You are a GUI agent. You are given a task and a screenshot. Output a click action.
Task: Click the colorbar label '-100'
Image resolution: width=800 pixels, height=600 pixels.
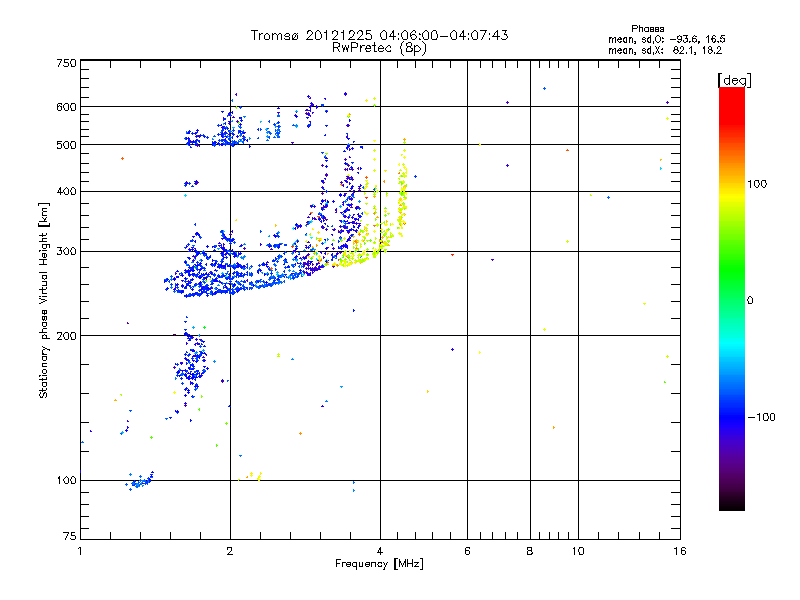pos(761,417)
